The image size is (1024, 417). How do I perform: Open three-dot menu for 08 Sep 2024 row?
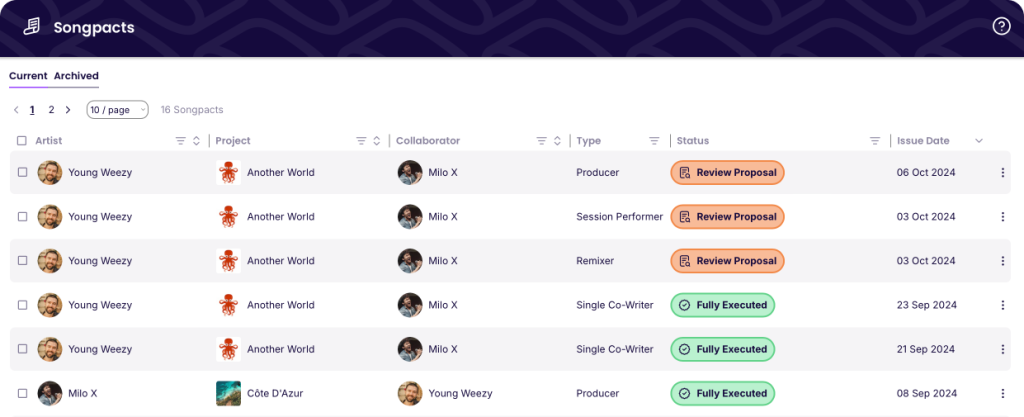click(1002, 394)
